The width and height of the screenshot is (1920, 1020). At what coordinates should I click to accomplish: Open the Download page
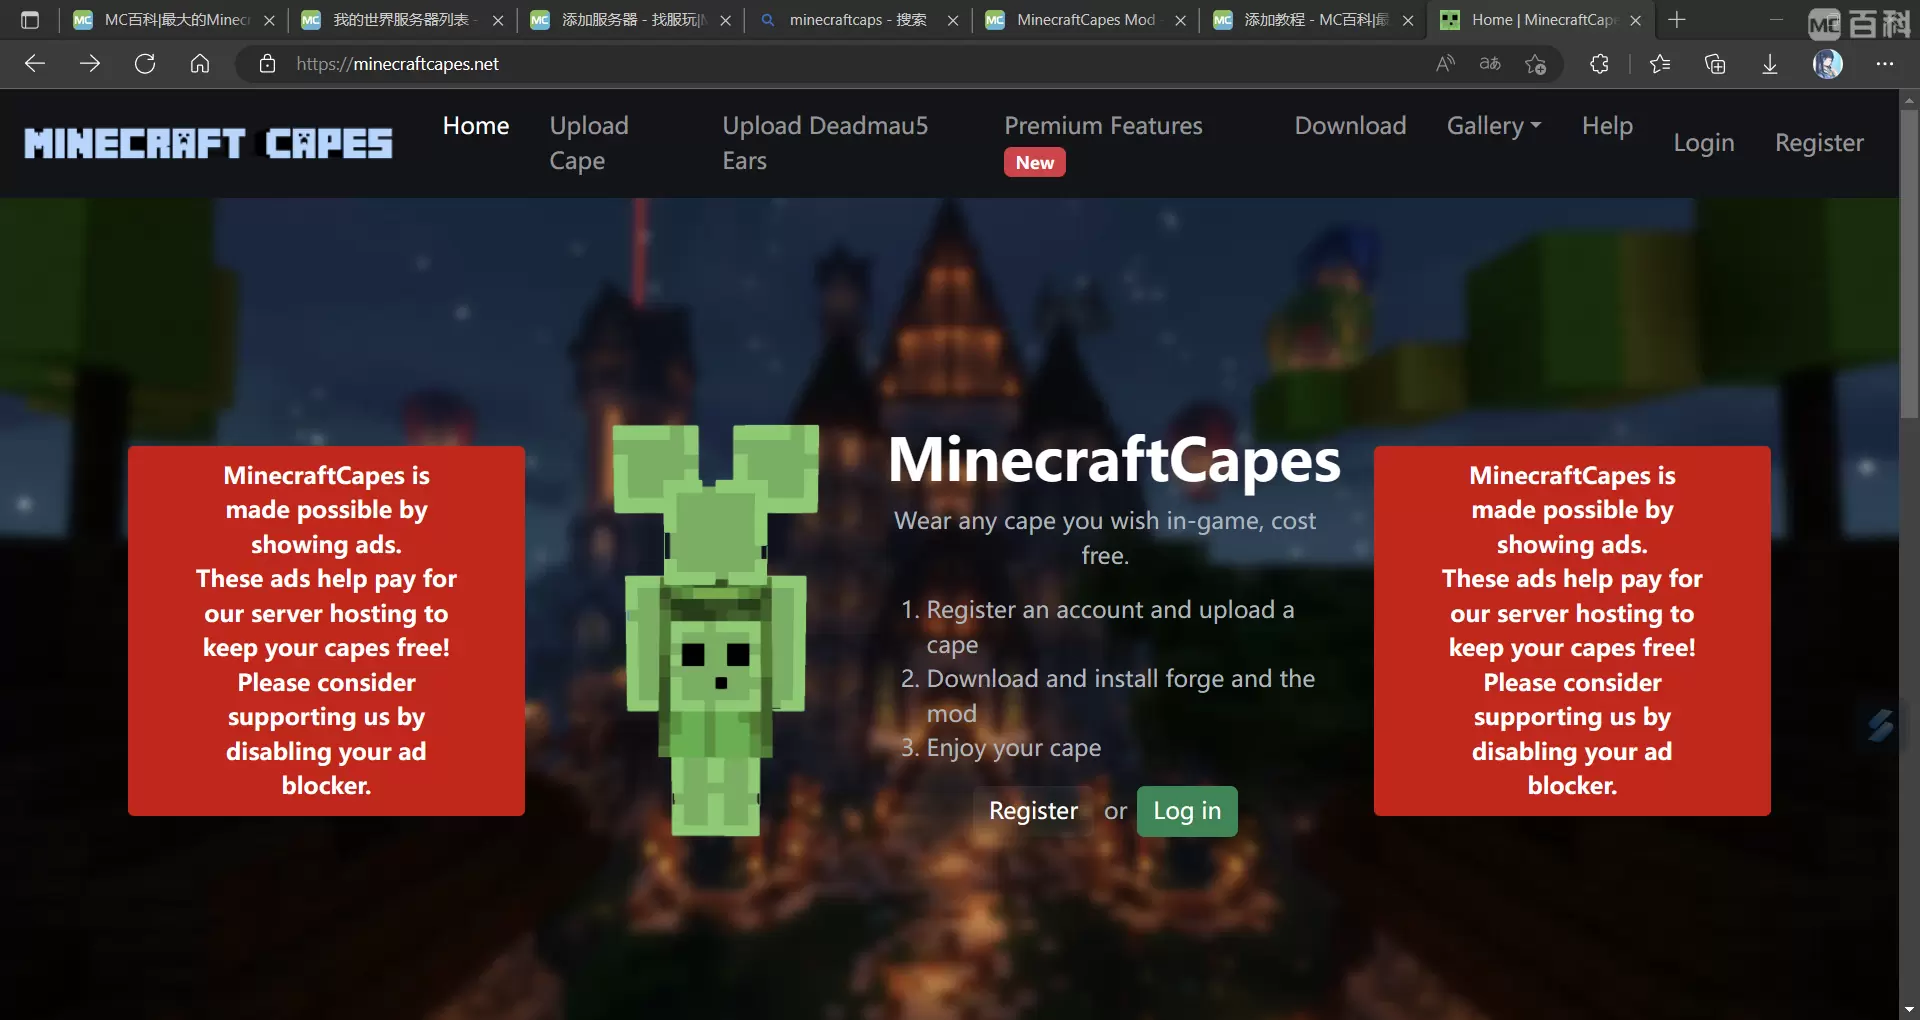pyautogui.click(x=1350, y=126)
